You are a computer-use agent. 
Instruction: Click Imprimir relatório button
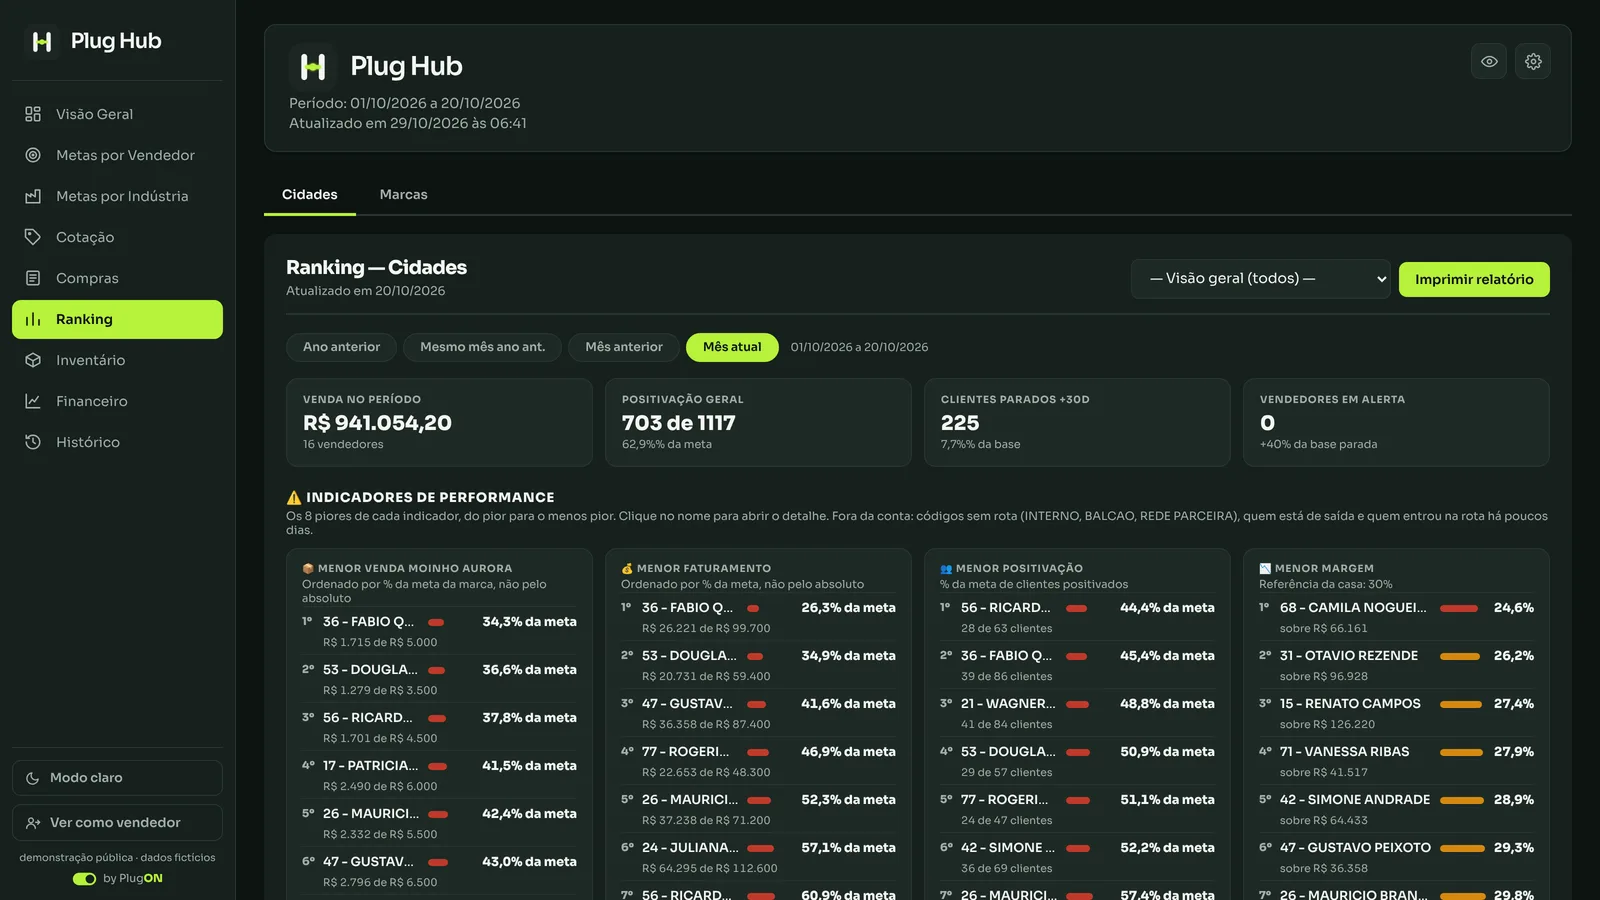(x=1474, y=280)
